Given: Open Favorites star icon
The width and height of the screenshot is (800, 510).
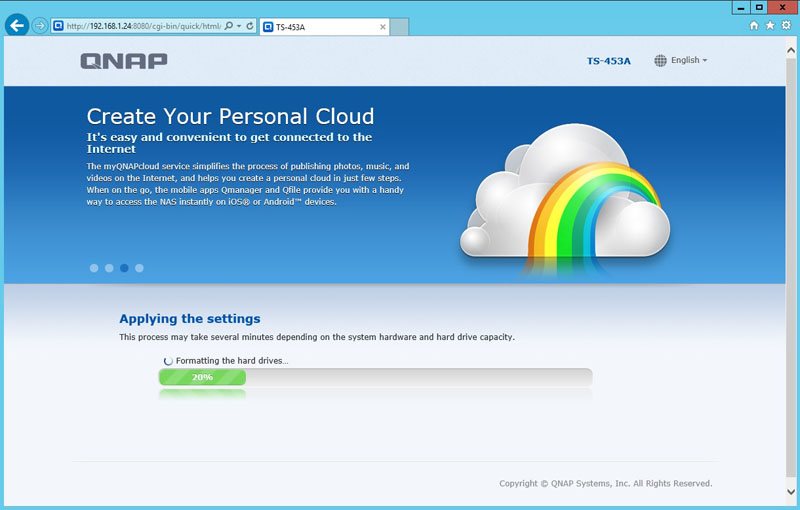Looking at the screenshot, I should click(x=770, y=26).
